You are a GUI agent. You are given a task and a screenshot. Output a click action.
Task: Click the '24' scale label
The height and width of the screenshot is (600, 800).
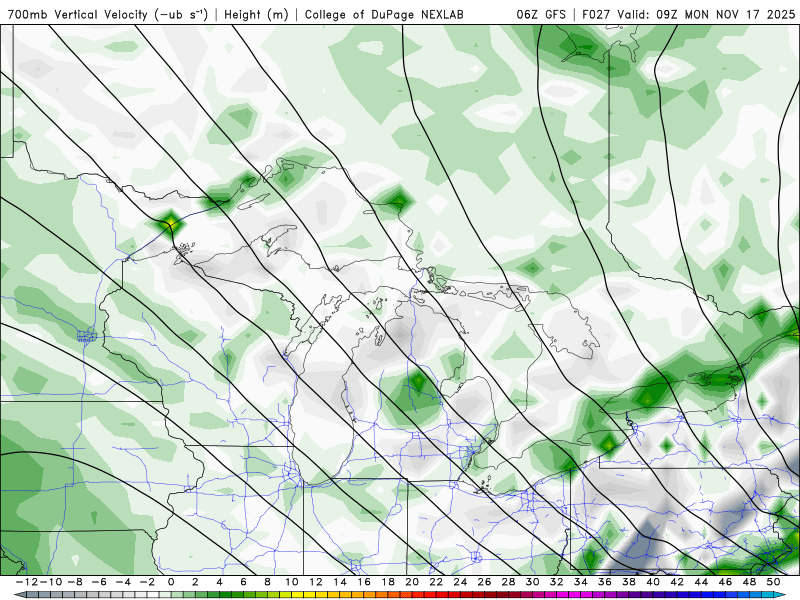(x=460, y=582)
